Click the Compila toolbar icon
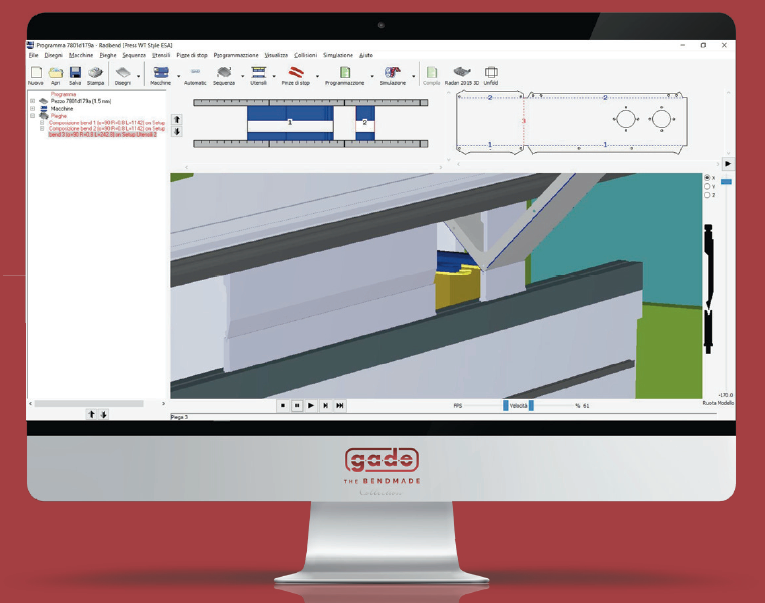765x603 pixels. coord(432,73)
